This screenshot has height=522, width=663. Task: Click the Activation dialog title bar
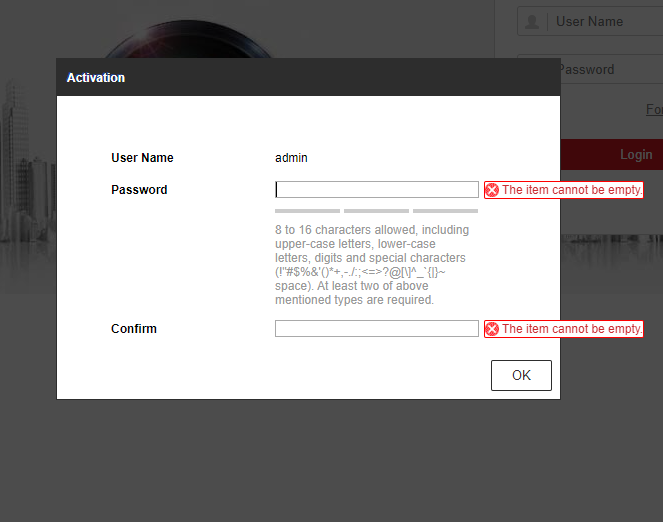pos(308,77)
